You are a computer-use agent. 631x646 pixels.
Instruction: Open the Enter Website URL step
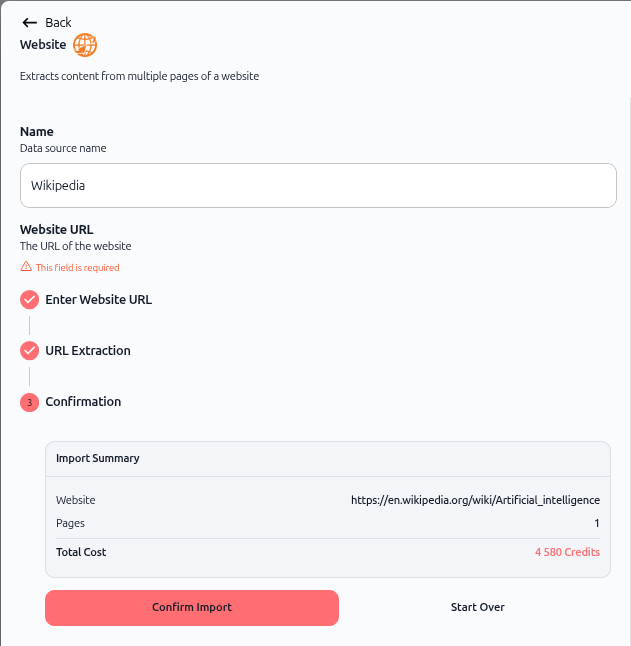click(x=98, y=300)
